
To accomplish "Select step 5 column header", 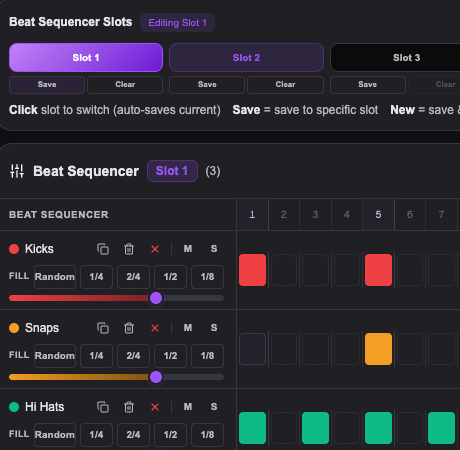I will coord(378,215).
